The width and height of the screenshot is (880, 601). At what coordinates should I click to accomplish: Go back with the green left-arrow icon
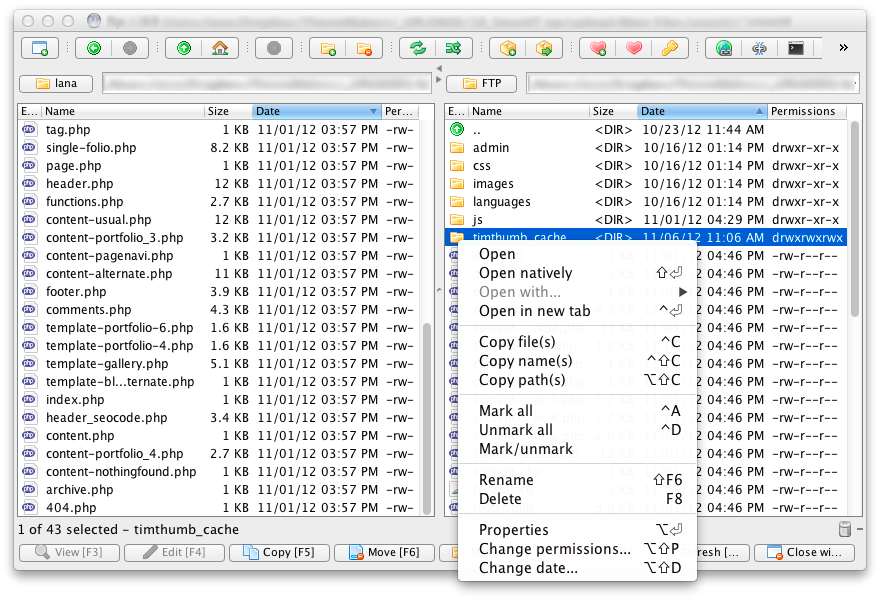[94, 48]
